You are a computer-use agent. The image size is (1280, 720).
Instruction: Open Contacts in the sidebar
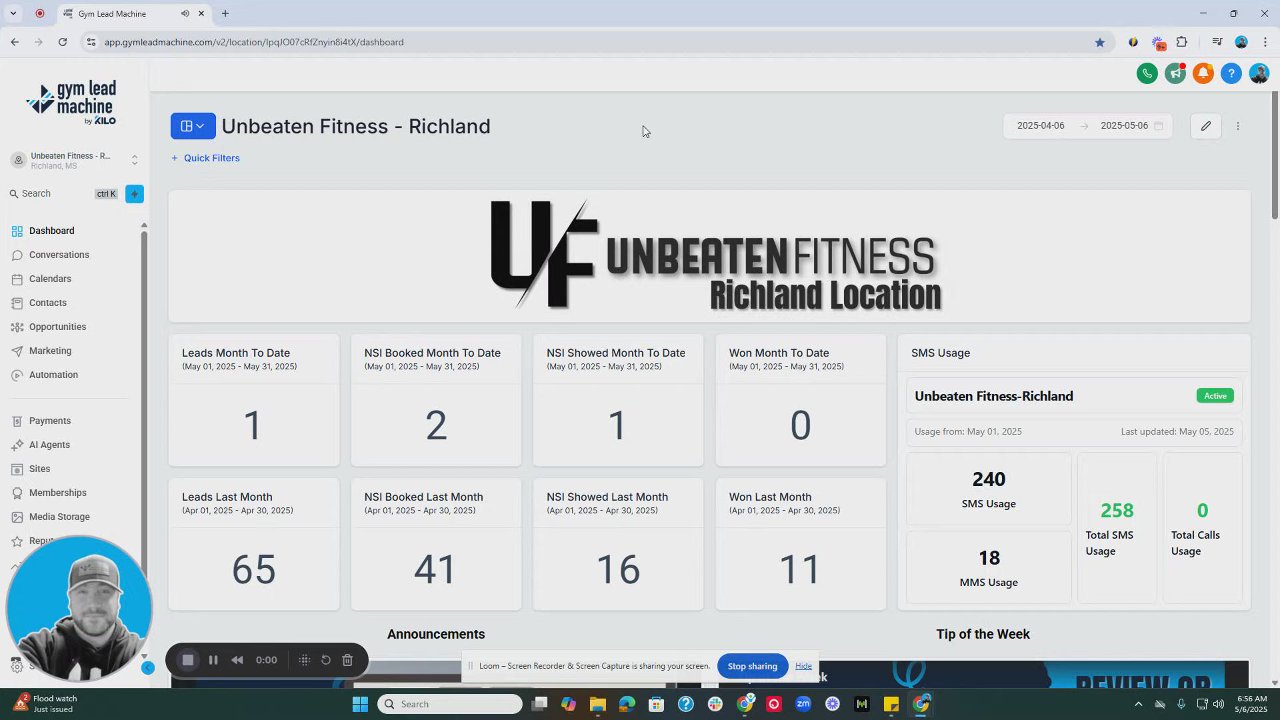click(x=48, y=303)
